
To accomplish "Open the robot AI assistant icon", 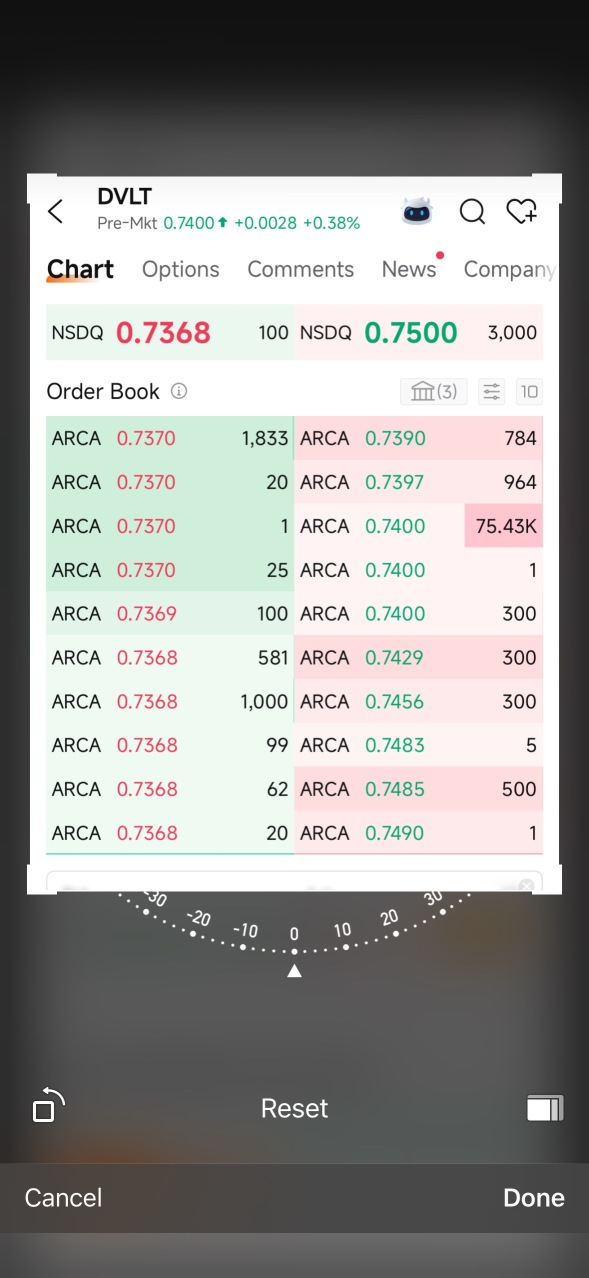I will click(418, 211).
